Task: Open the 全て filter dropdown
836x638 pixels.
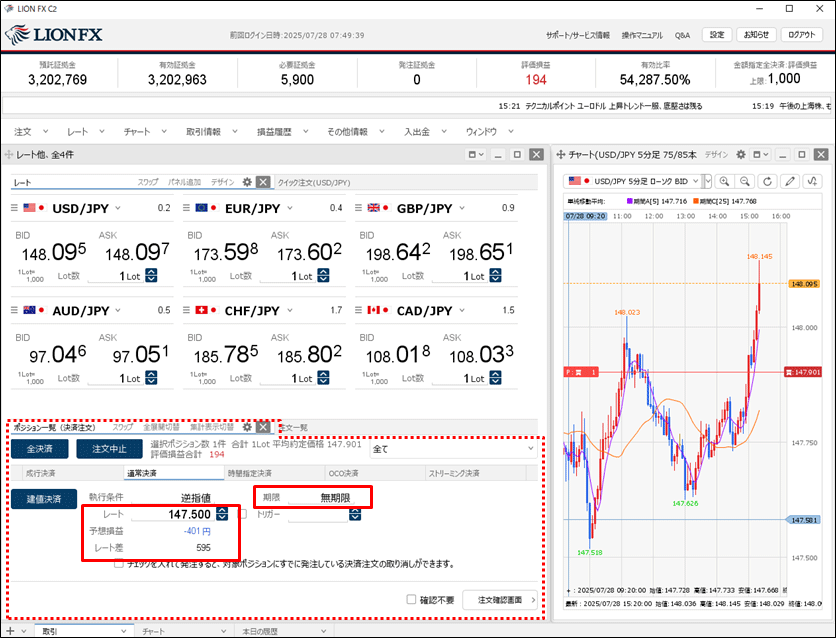Action: click(x=453, y=449)
